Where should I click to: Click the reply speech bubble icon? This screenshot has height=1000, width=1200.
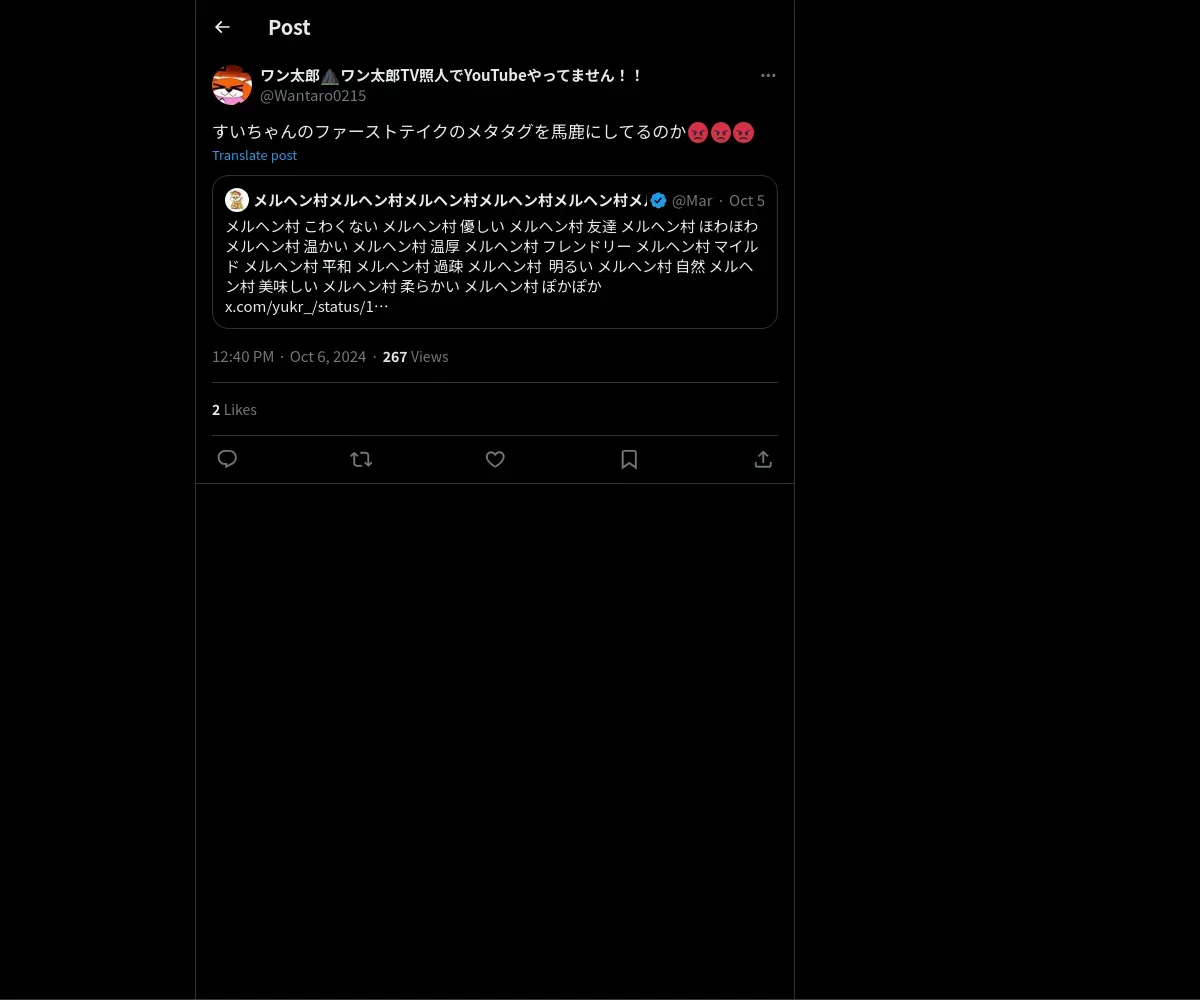[x=227, y=459]
